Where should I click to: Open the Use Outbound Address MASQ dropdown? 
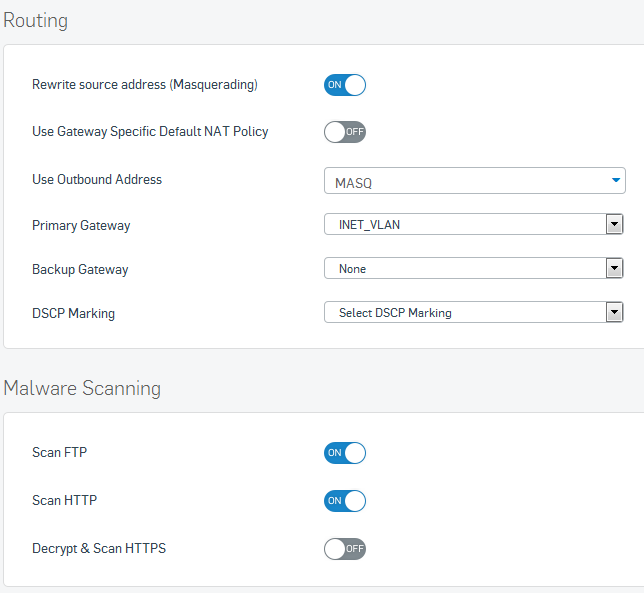[x=474, y=181]
